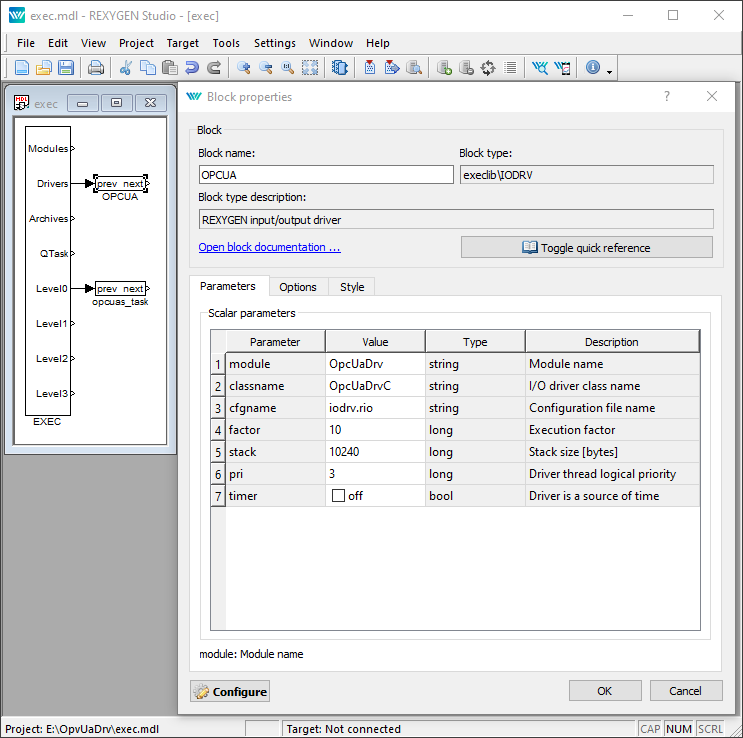Image resolution: width=743 pixels, height=738 pixels.
Task: Connect to target with green plus icon
Action: click(x=444, y=68)
